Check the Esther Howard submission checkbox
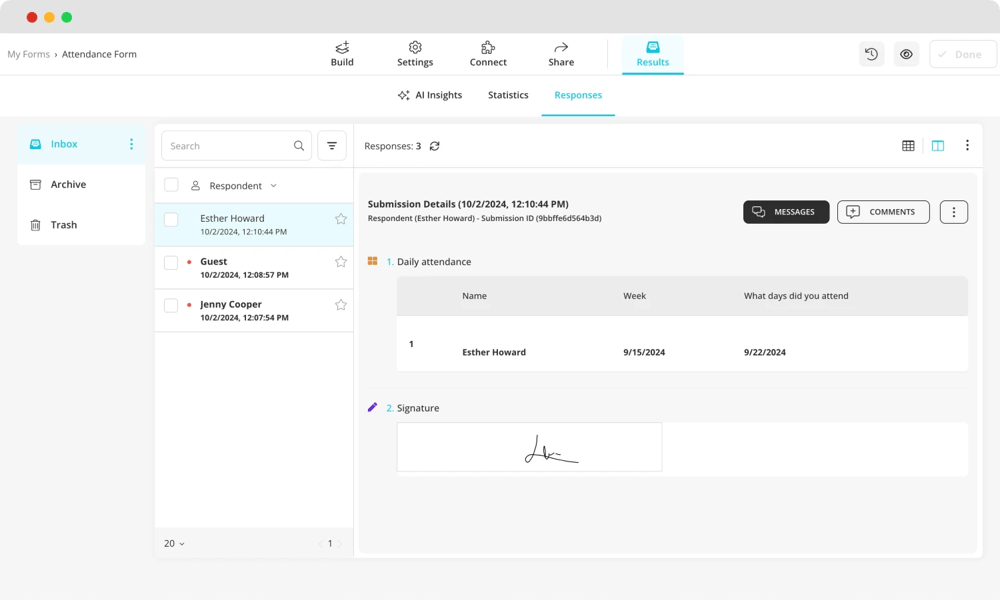 (x=171, y=219)
